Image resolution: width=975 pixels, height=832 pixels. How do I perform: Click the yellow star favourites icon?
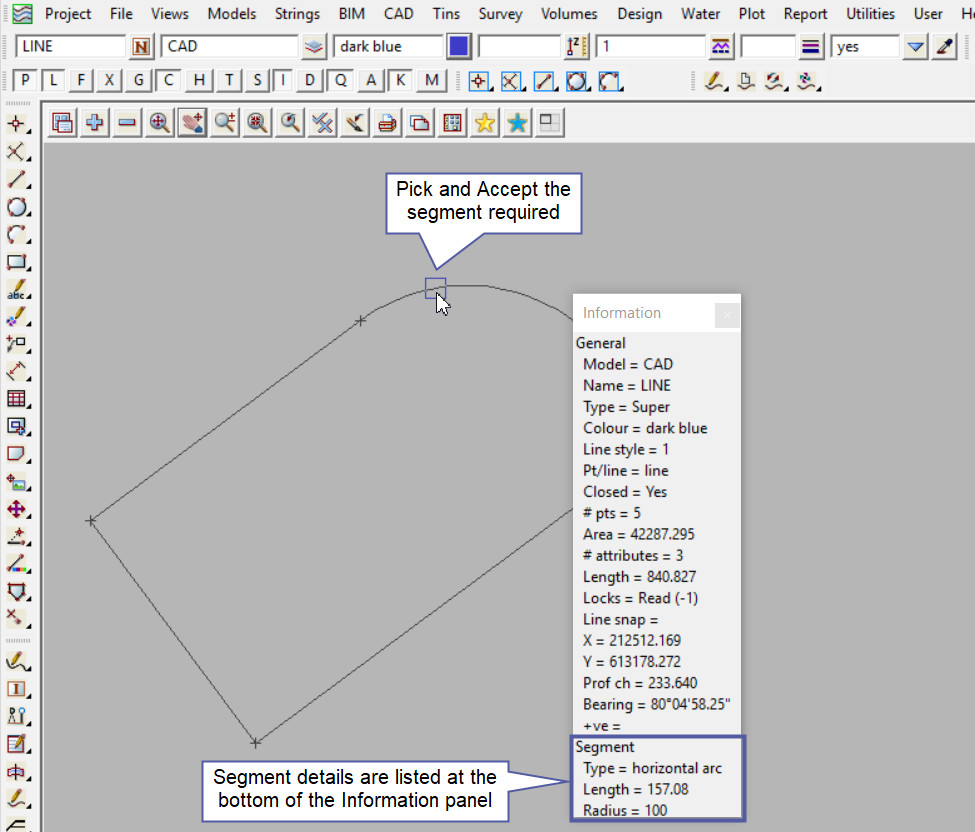485,123
